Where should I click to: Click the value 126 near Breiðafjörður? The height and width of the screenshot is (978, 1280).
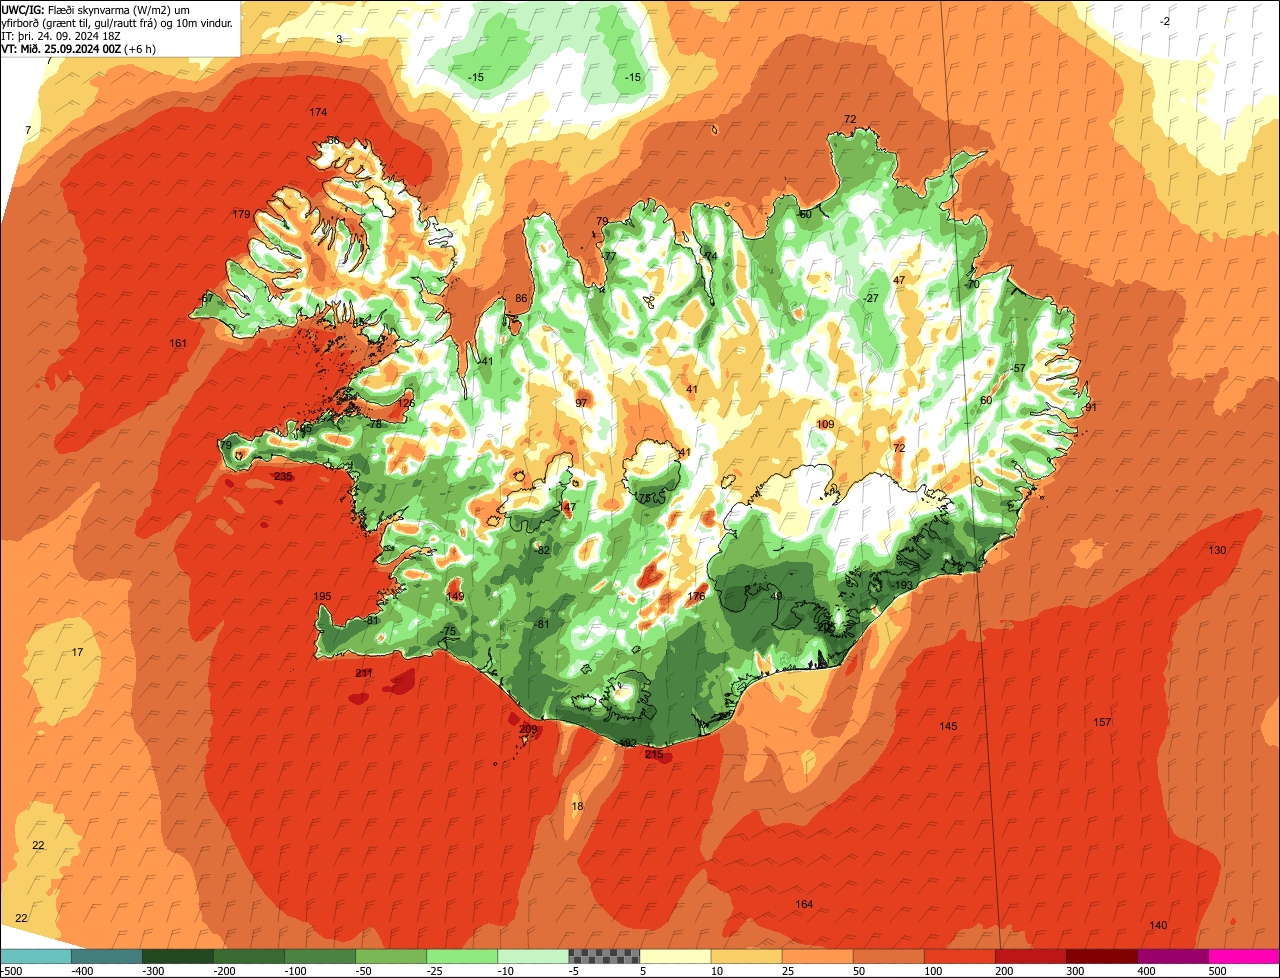pos(405,403)
